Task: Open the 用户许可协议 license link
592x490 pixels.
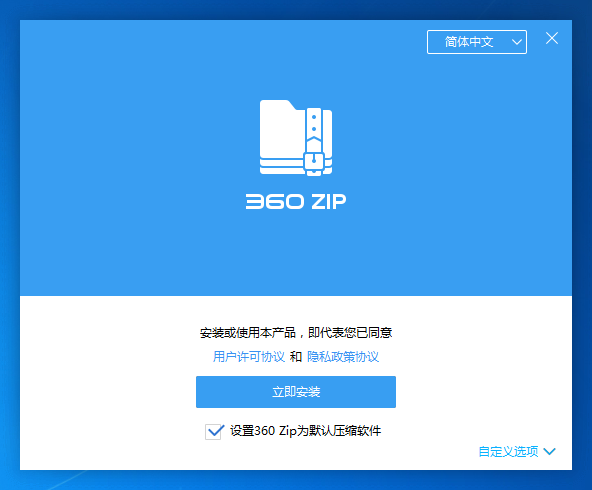Action: tap(249, 356)
